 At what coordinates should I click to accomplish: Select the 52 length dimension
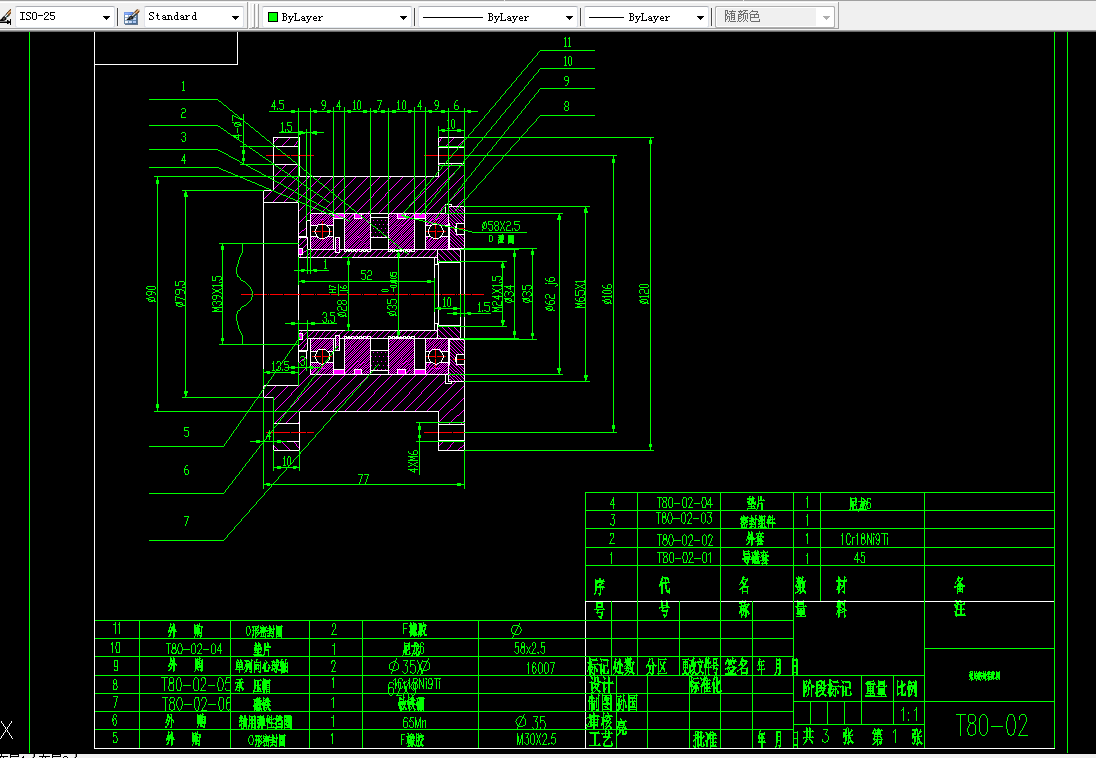tap(366, 275)
